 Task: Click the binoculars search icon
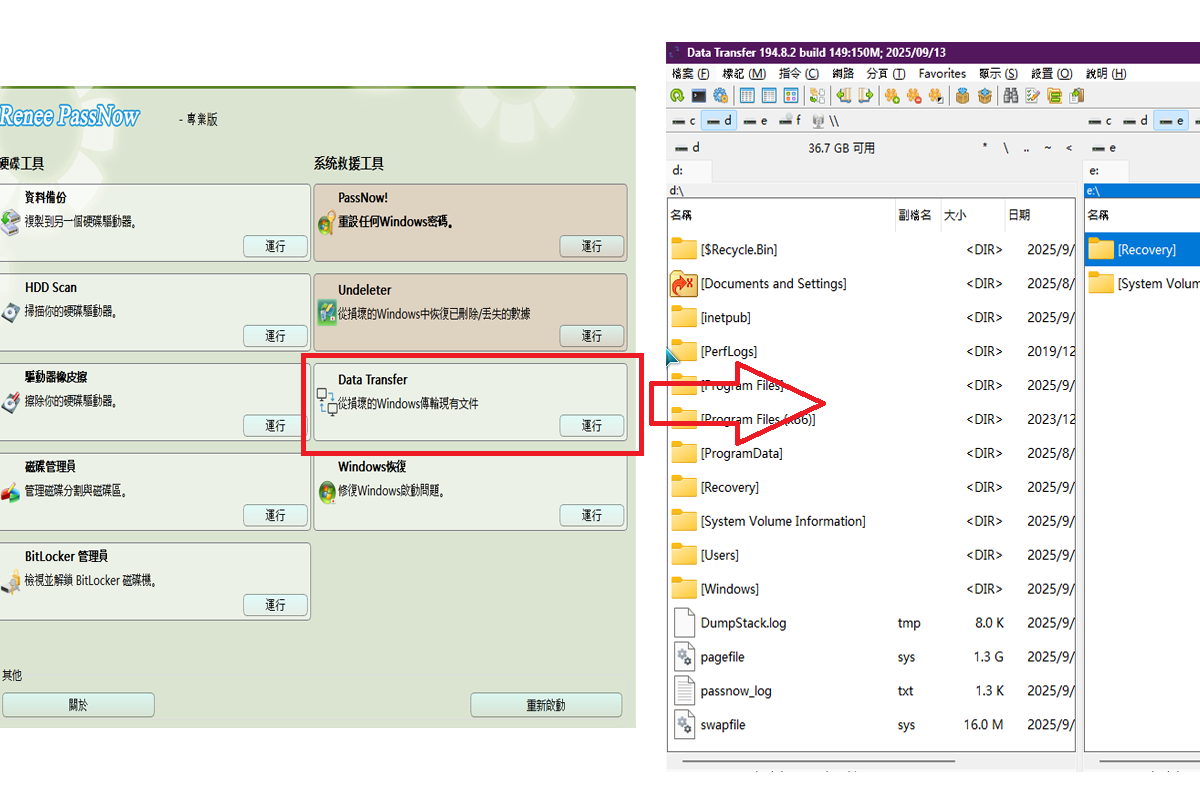coord(1011,96)
